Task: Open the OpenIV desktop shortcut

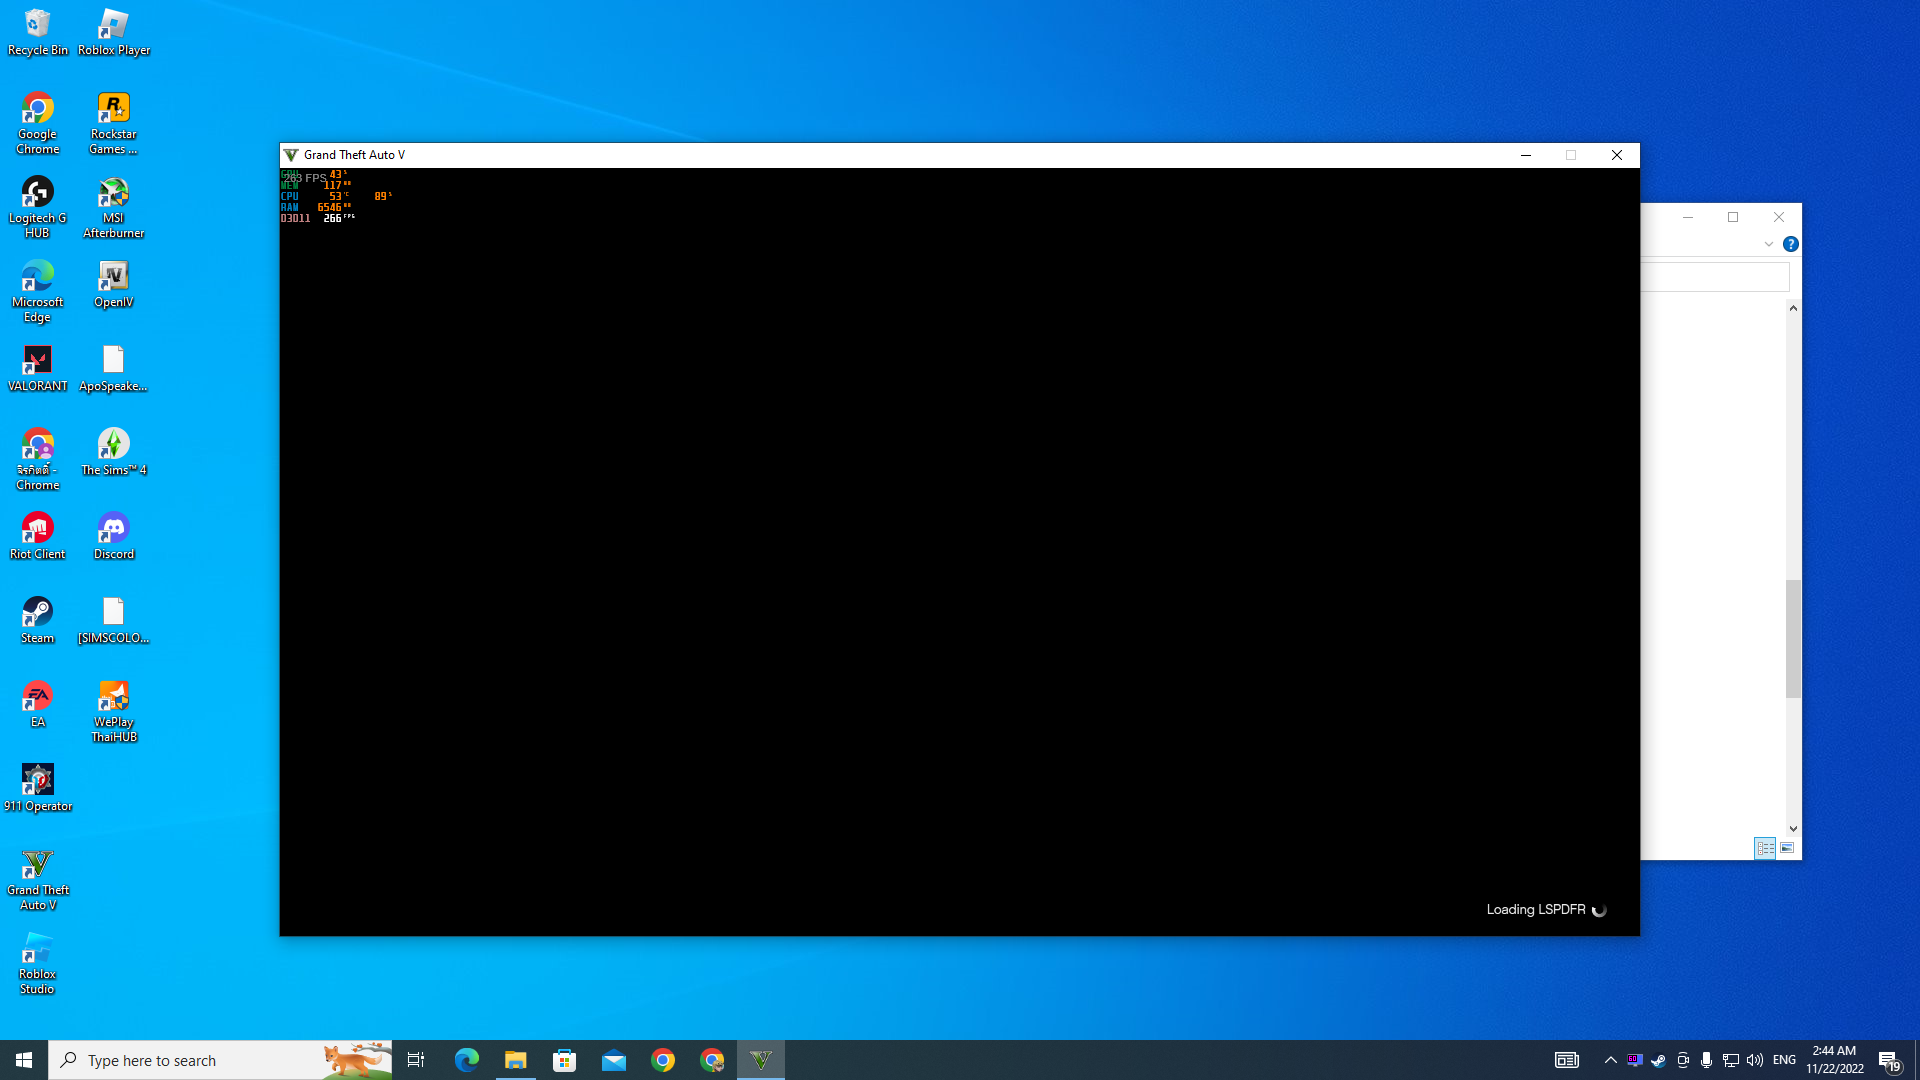Action: (x=113, y=284)
